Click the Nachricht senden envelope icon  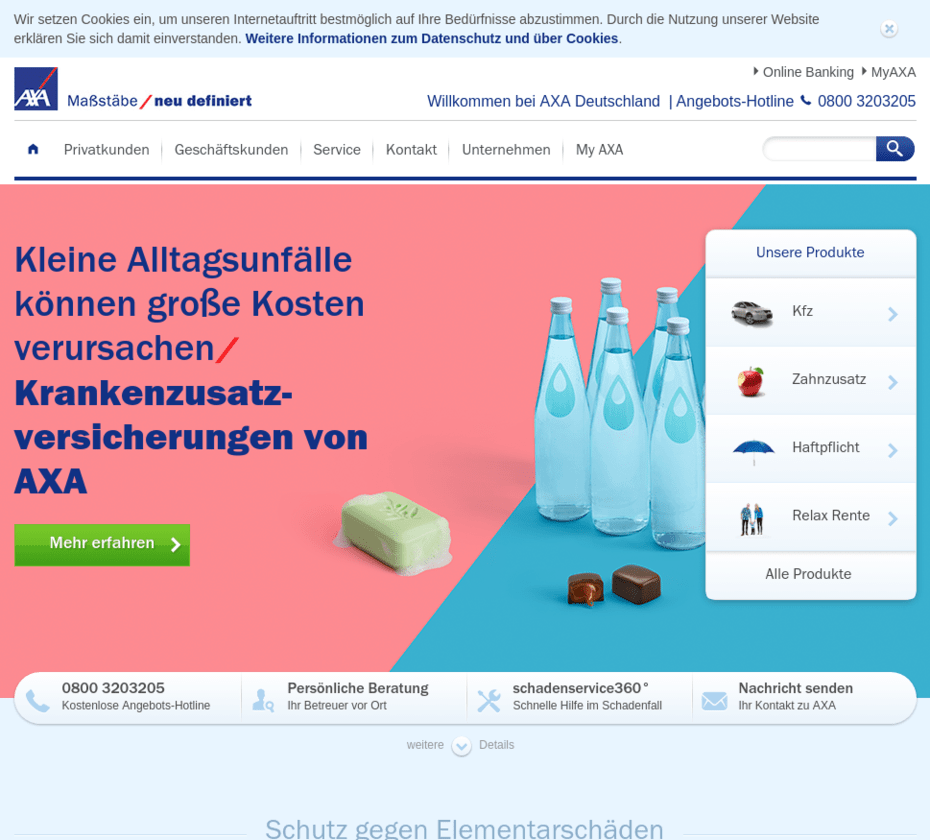pyautogui.click(x=714, y=700)
